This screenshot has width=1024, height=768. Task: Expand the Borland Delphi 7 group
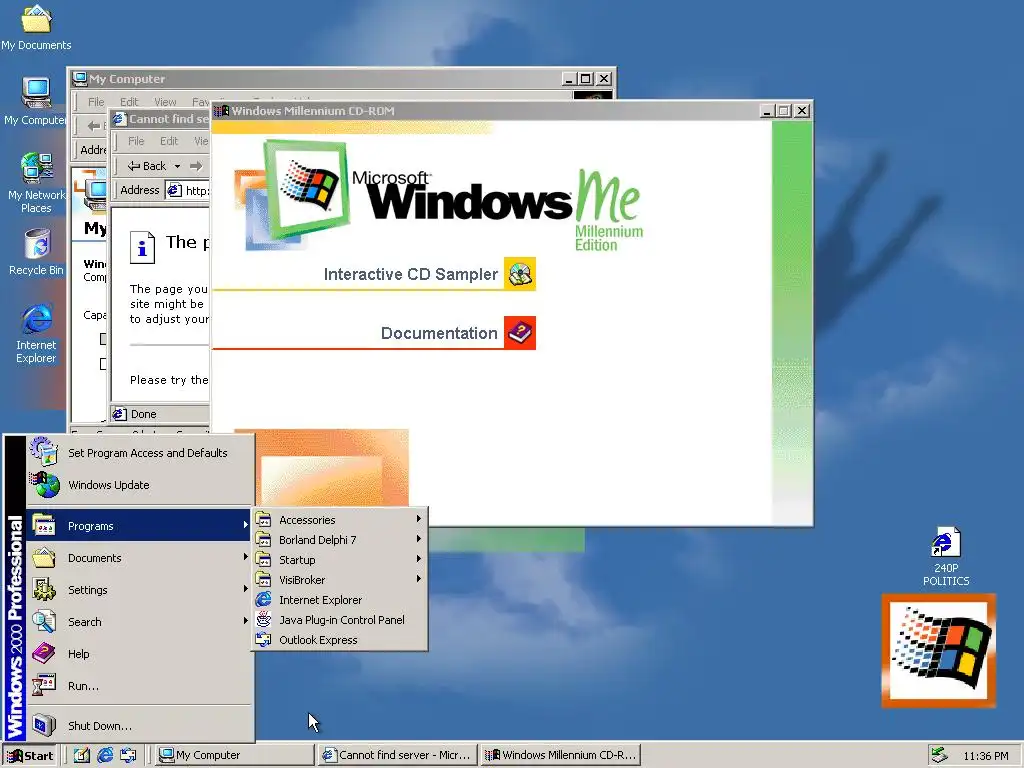pos(340,539)
